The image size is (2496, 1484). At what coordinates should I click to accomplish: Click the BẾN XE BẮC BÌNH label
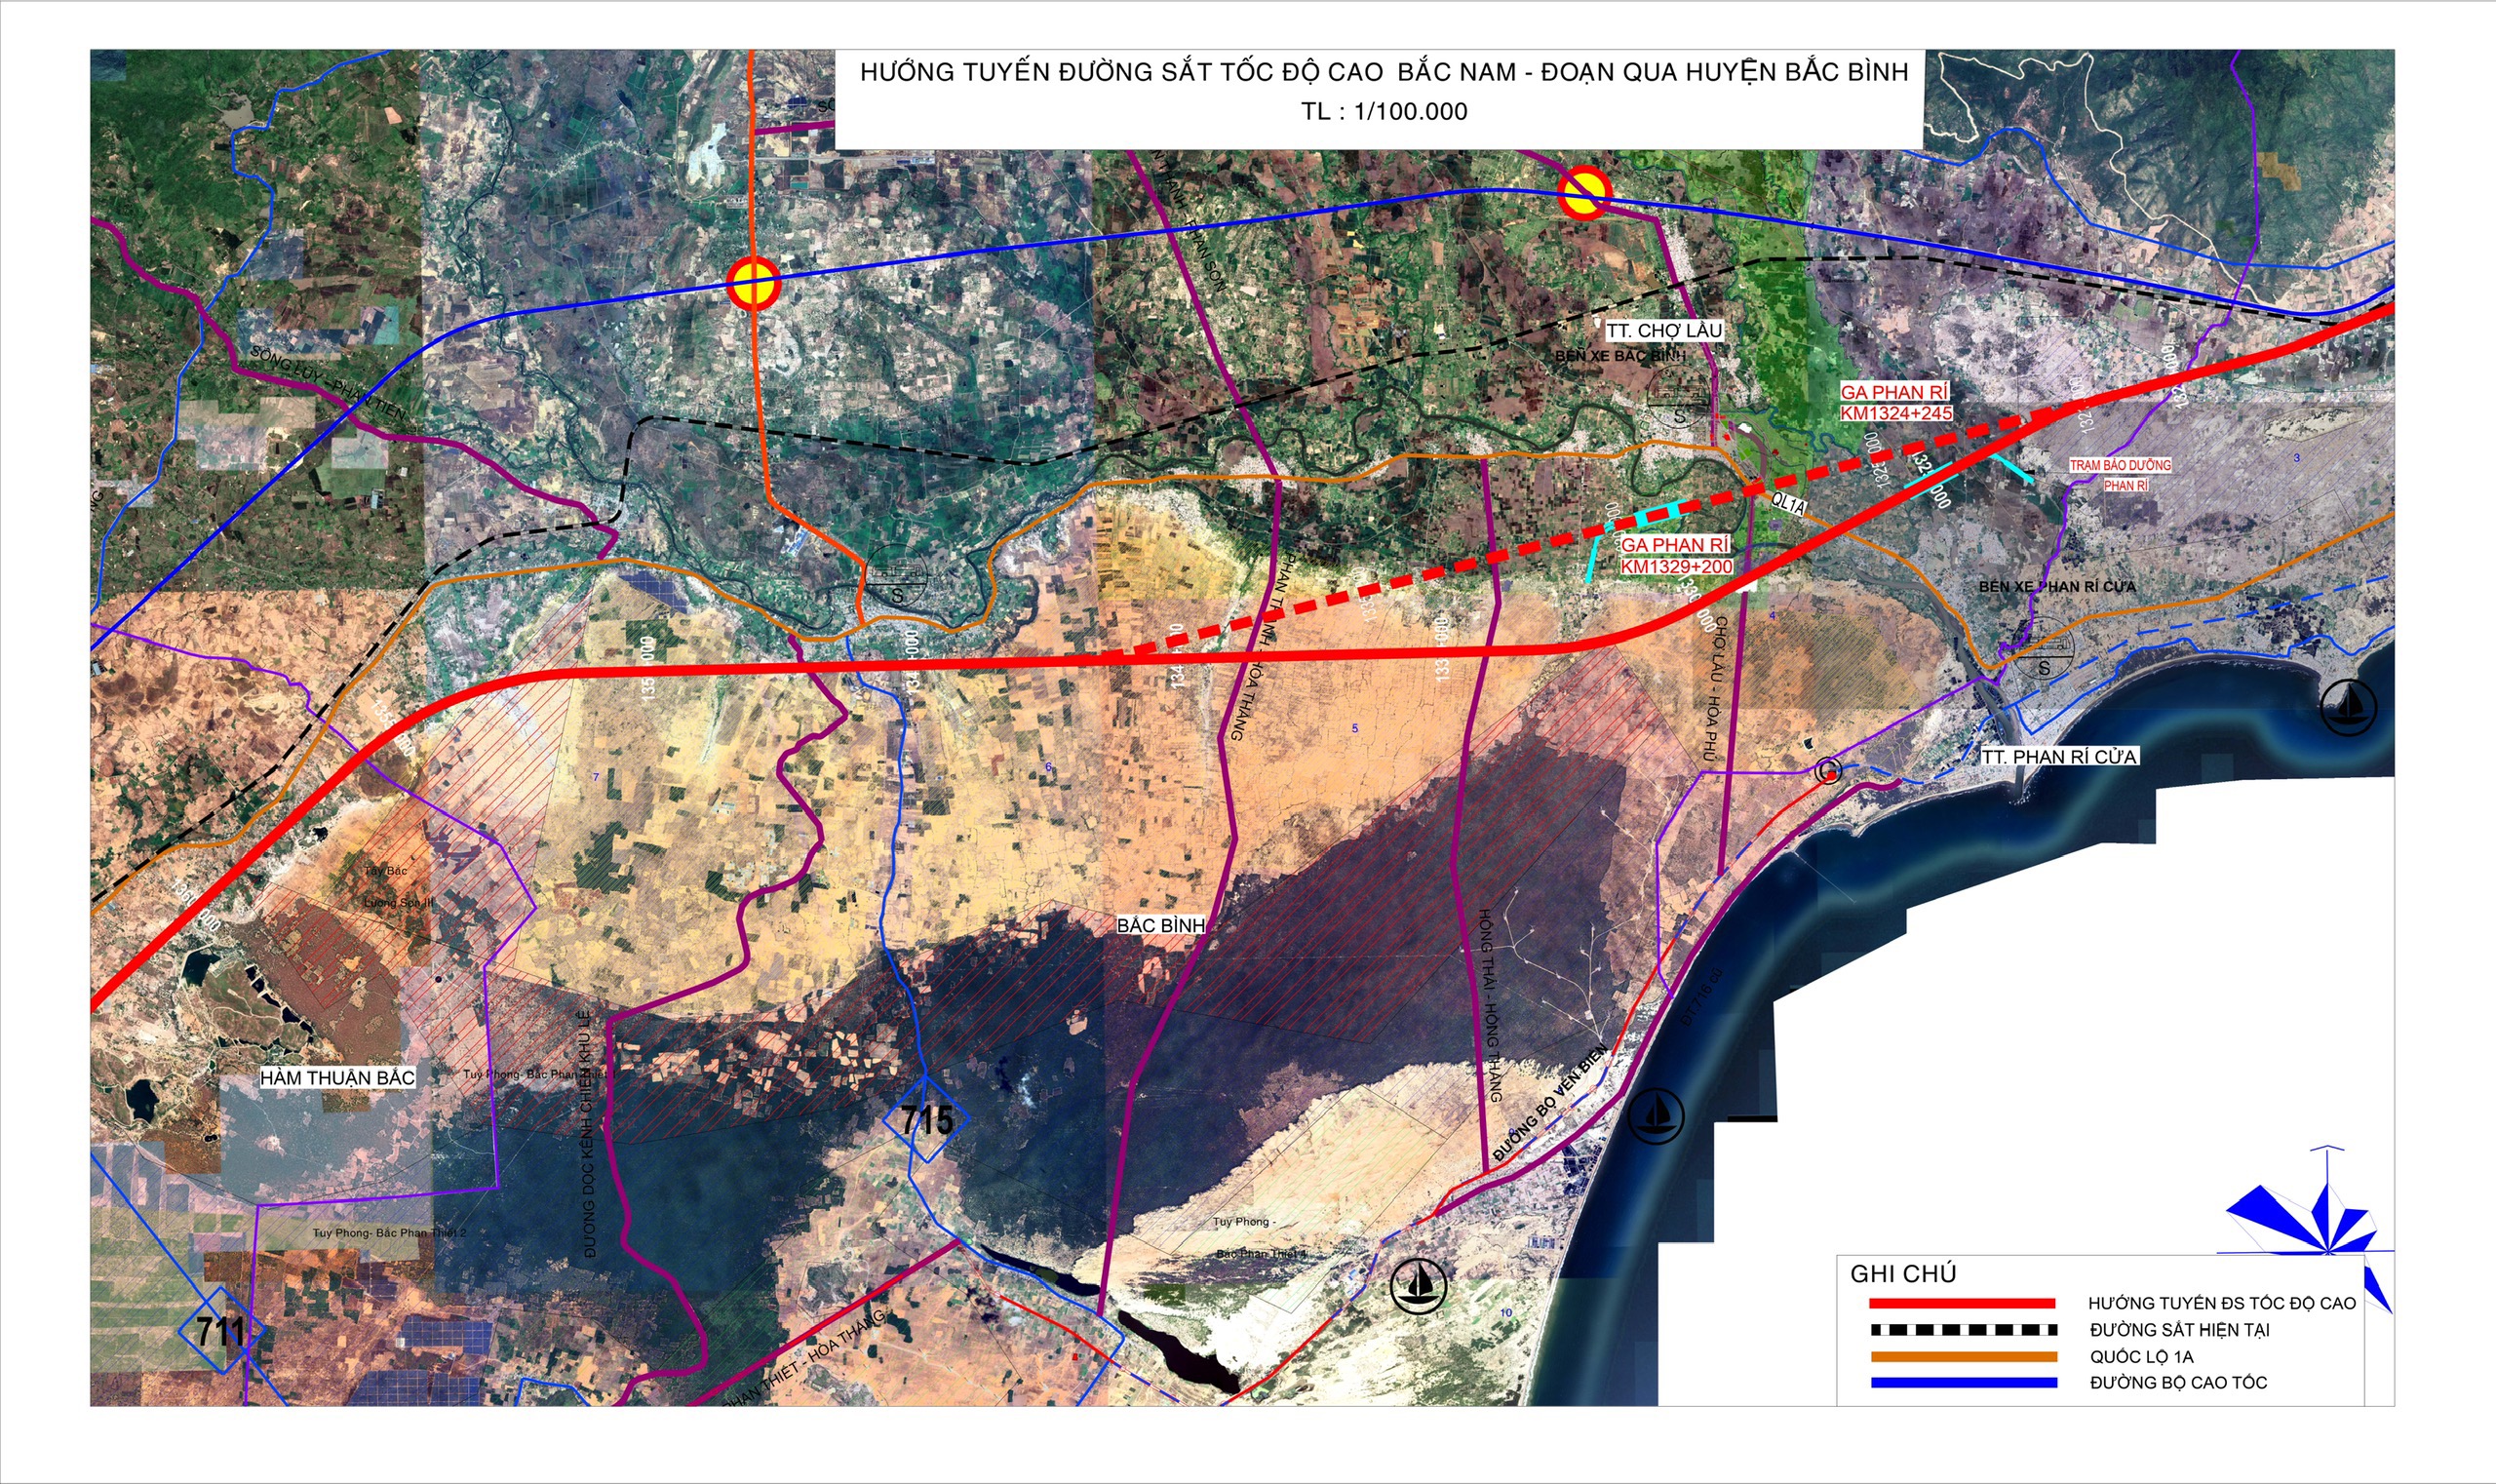1620,356
